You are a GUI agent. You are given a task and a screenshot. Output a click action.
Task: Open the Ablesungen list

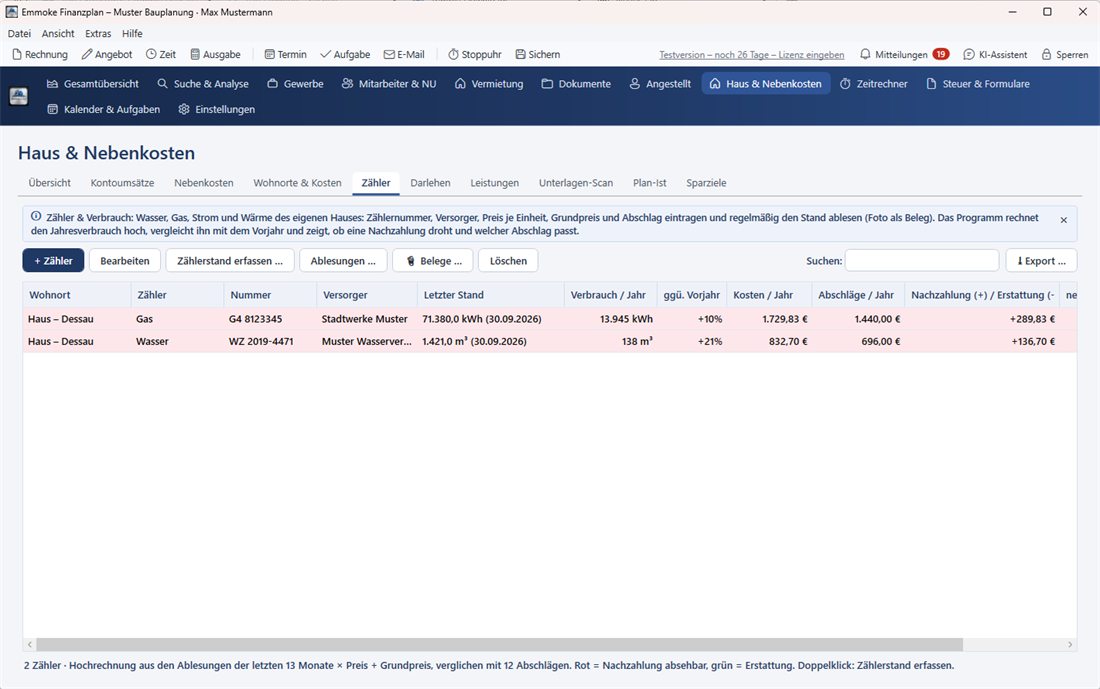pyautogui.click(x=343, y=260)
